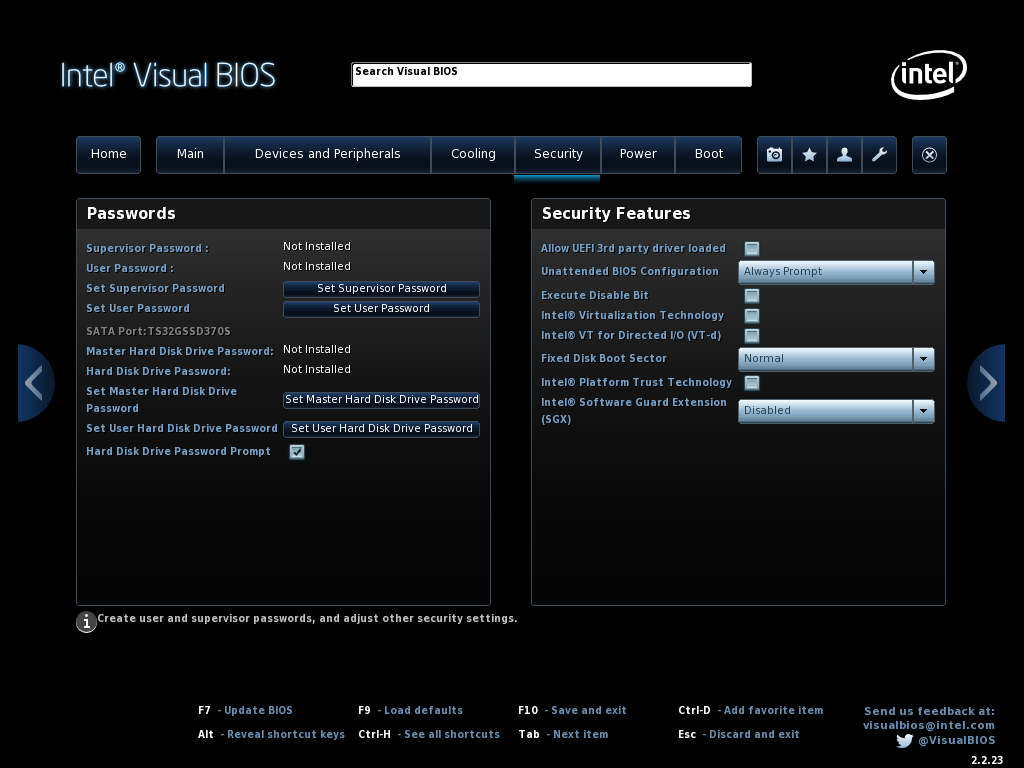Click the Master Hard Disk Drive Password label
This screenshot has width=1024, height=768.
click(x=180, y=351)
